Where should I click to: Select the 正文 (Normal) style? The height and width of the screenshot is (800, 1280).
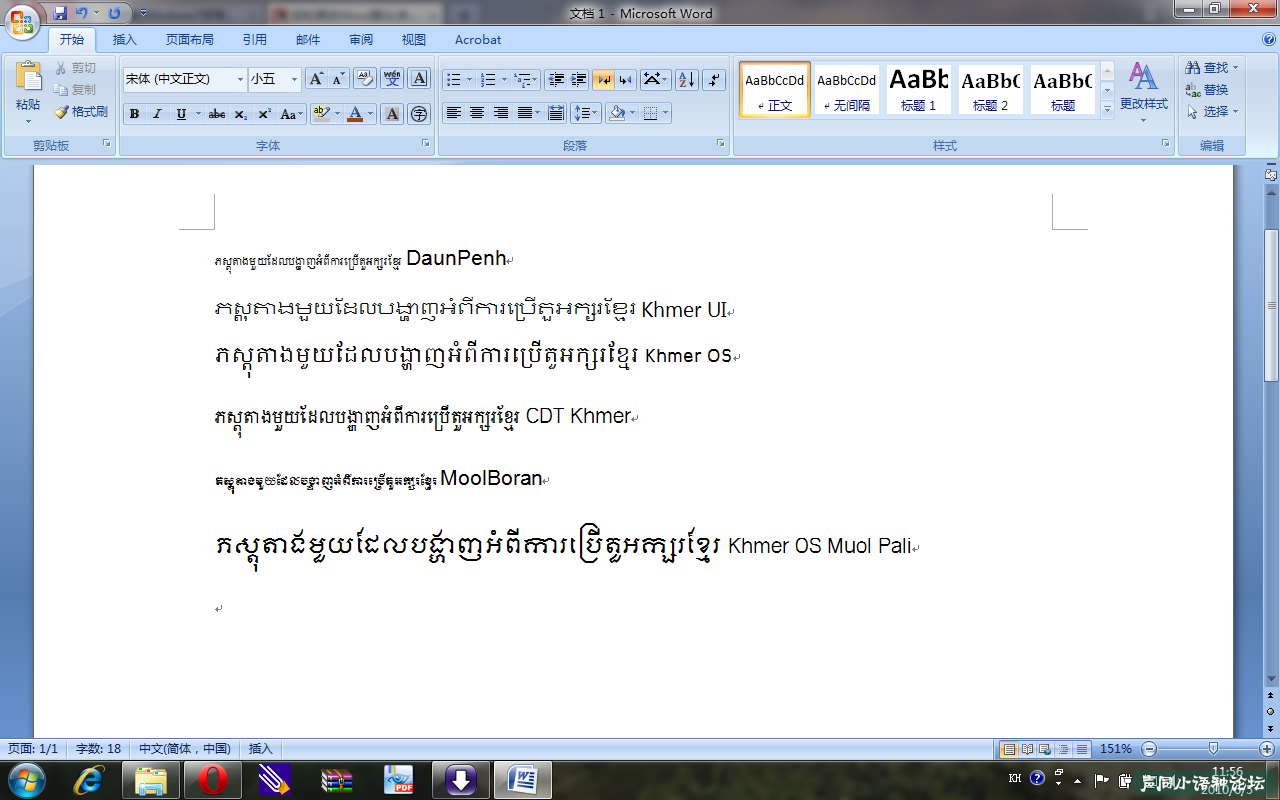click(775, 89)
